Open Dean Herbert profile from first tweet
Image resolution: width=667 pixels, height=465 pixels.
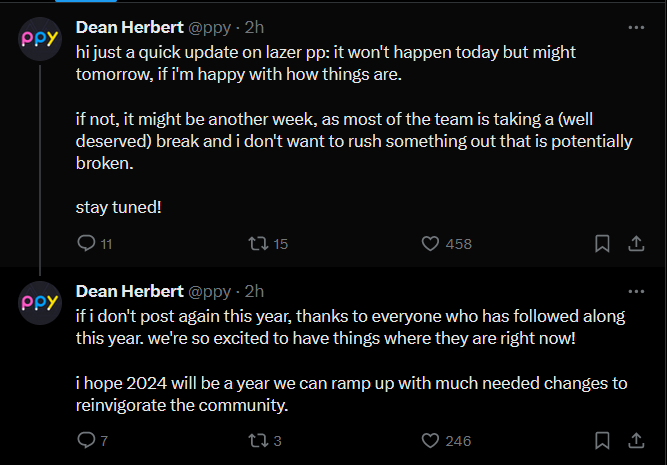click(130, 28)
